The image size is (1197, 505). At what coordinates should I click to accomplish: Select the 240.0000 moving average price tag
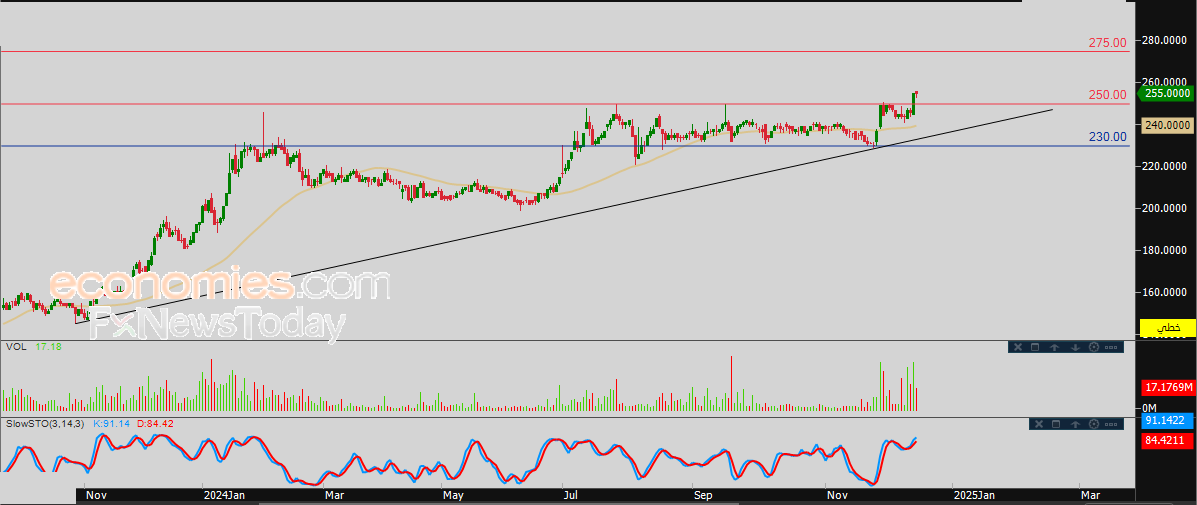[x=1167, y=125]
